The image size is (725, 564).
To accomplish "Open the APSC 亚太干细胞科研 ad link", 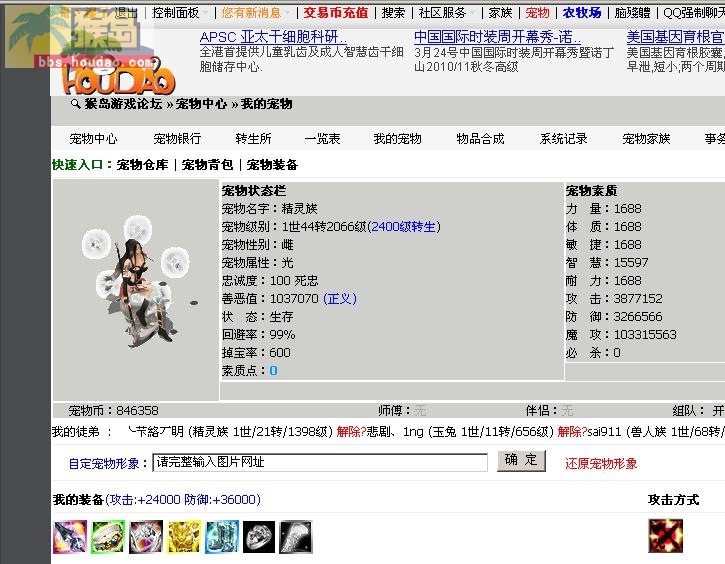I will [273, 37].
